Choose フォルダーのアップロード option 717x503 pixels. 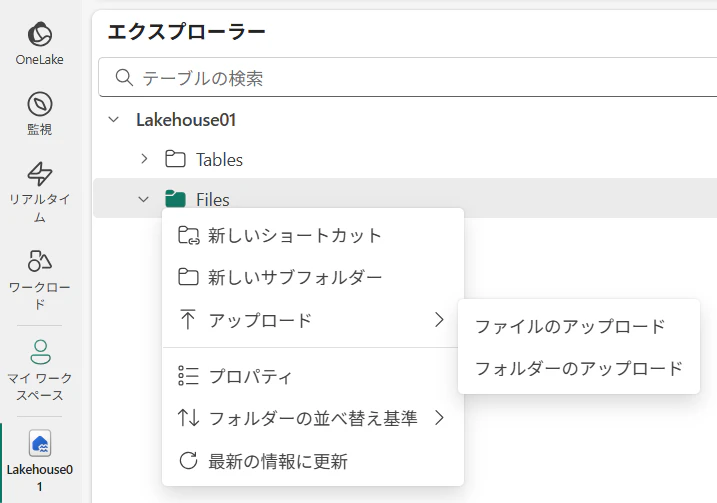pyautogui.click(x=579, y=368)
